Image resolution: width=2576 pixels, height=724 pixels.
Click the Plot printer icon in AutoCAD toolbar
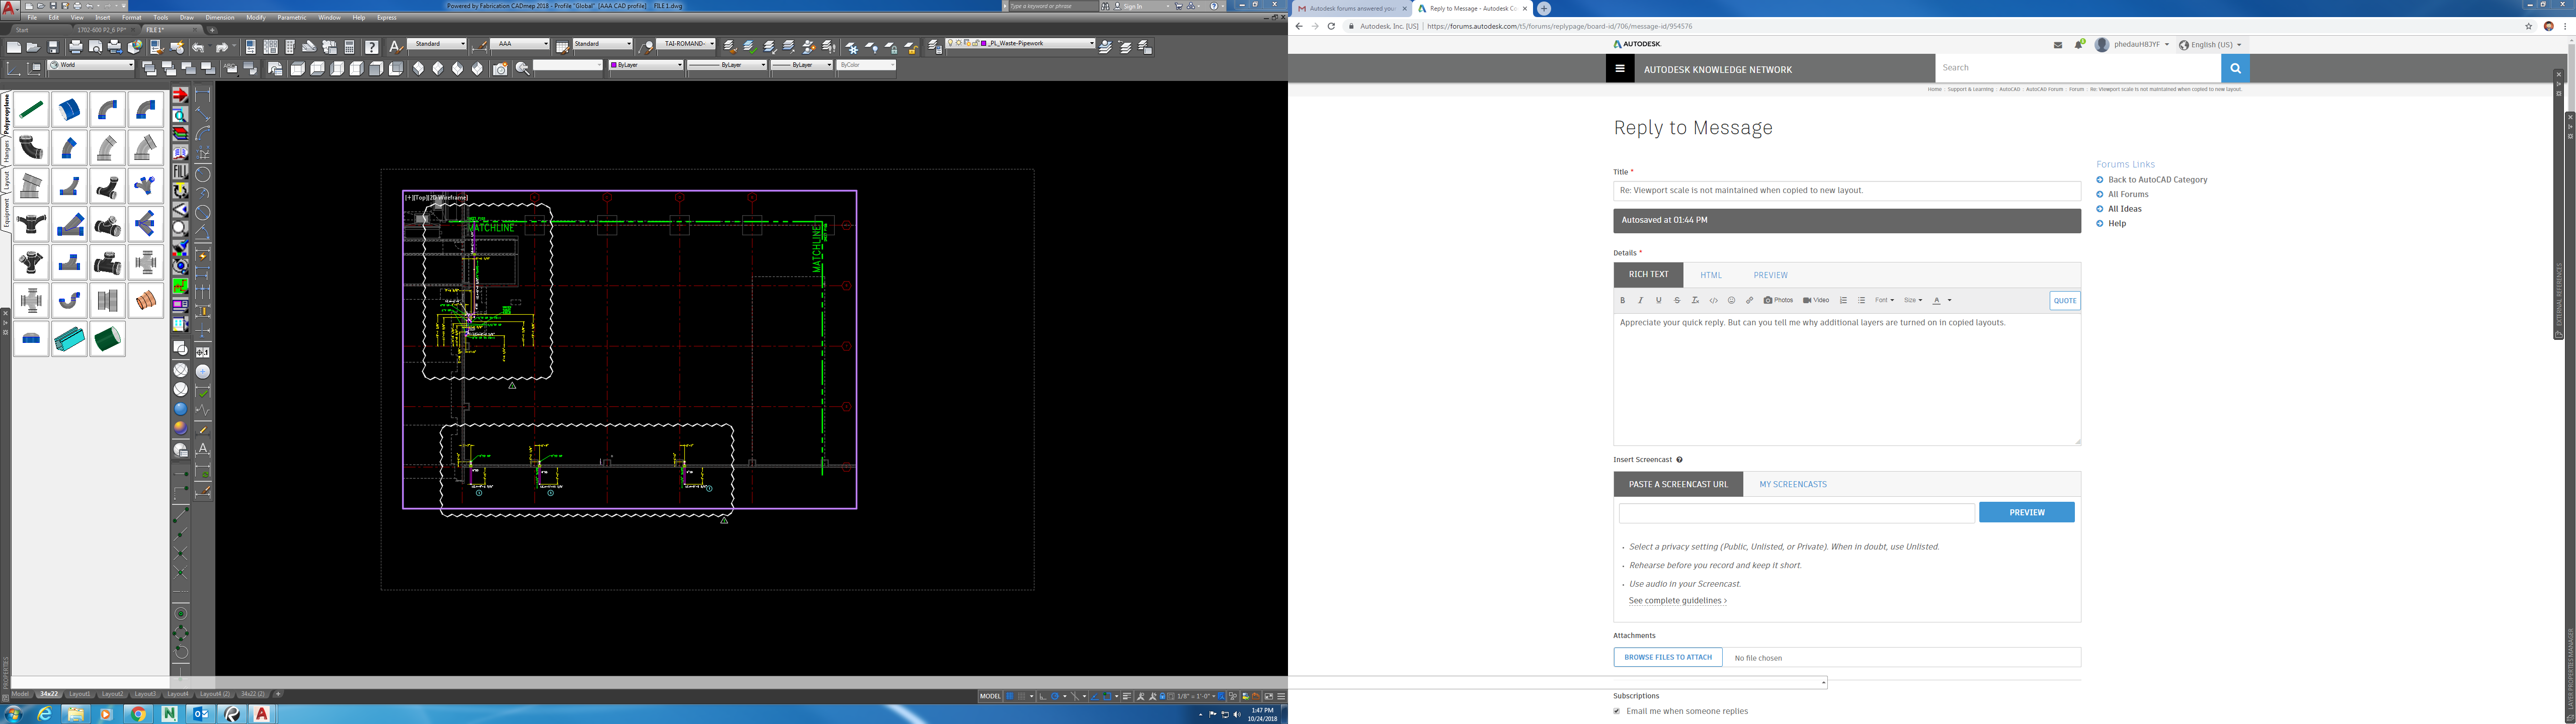(x=76, y=47)
